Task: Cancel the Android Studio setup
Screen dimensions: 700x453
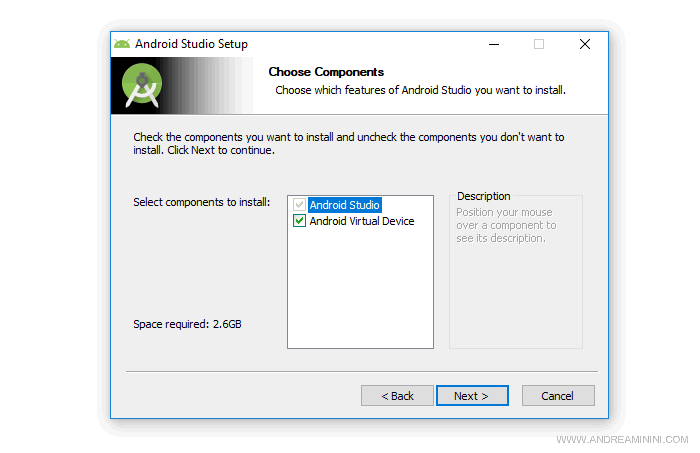Action: click(x=558, y=396)
